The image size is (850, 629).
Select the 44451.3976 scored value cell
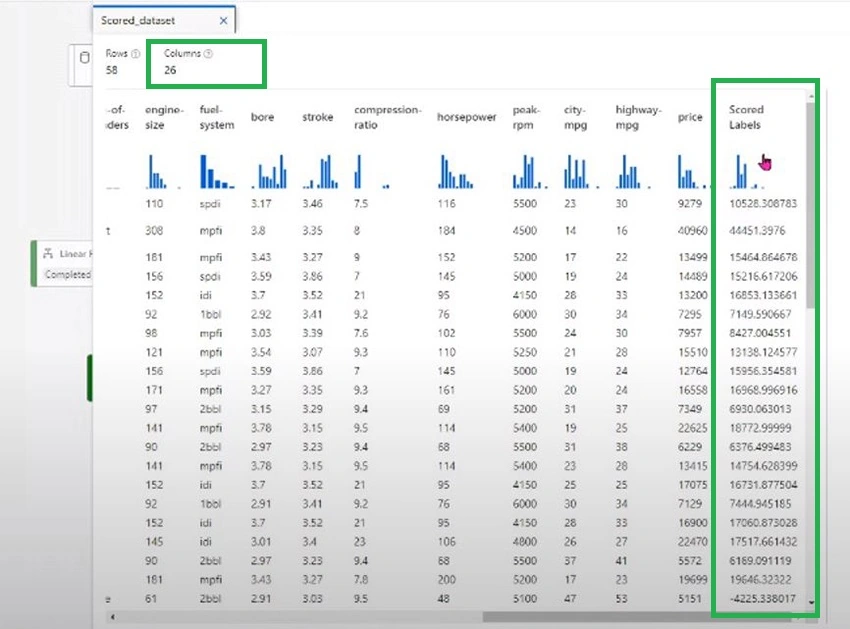pos(757,230)
